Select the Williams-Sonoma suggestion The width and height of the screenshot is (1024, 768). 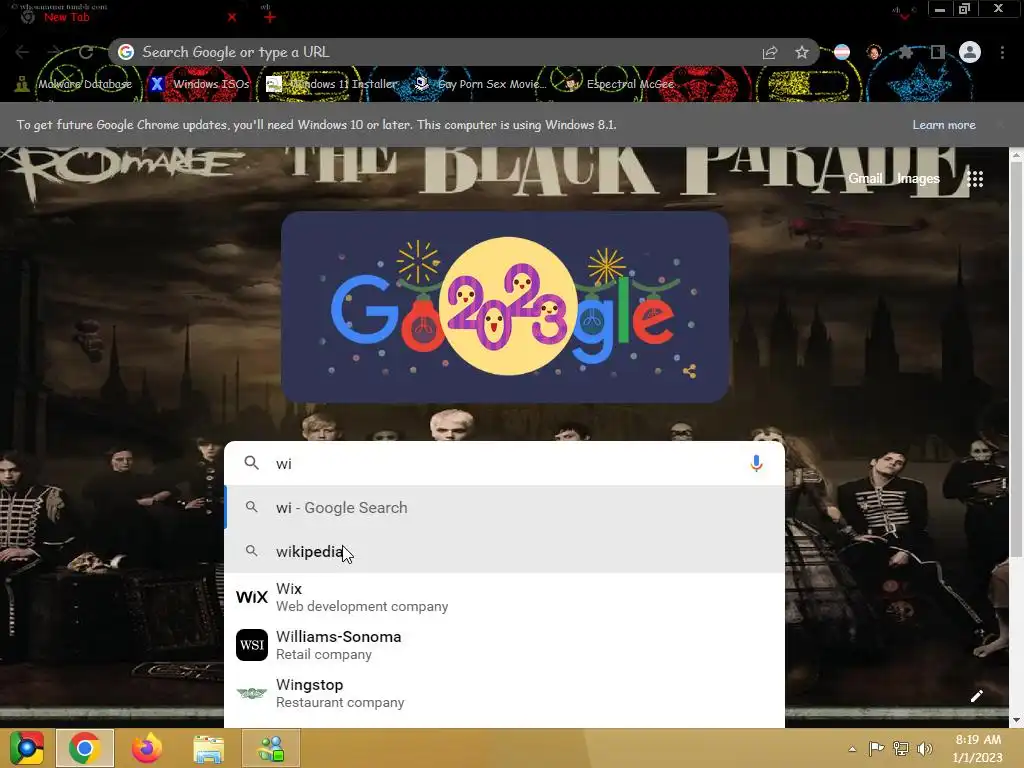pos(504,645)
